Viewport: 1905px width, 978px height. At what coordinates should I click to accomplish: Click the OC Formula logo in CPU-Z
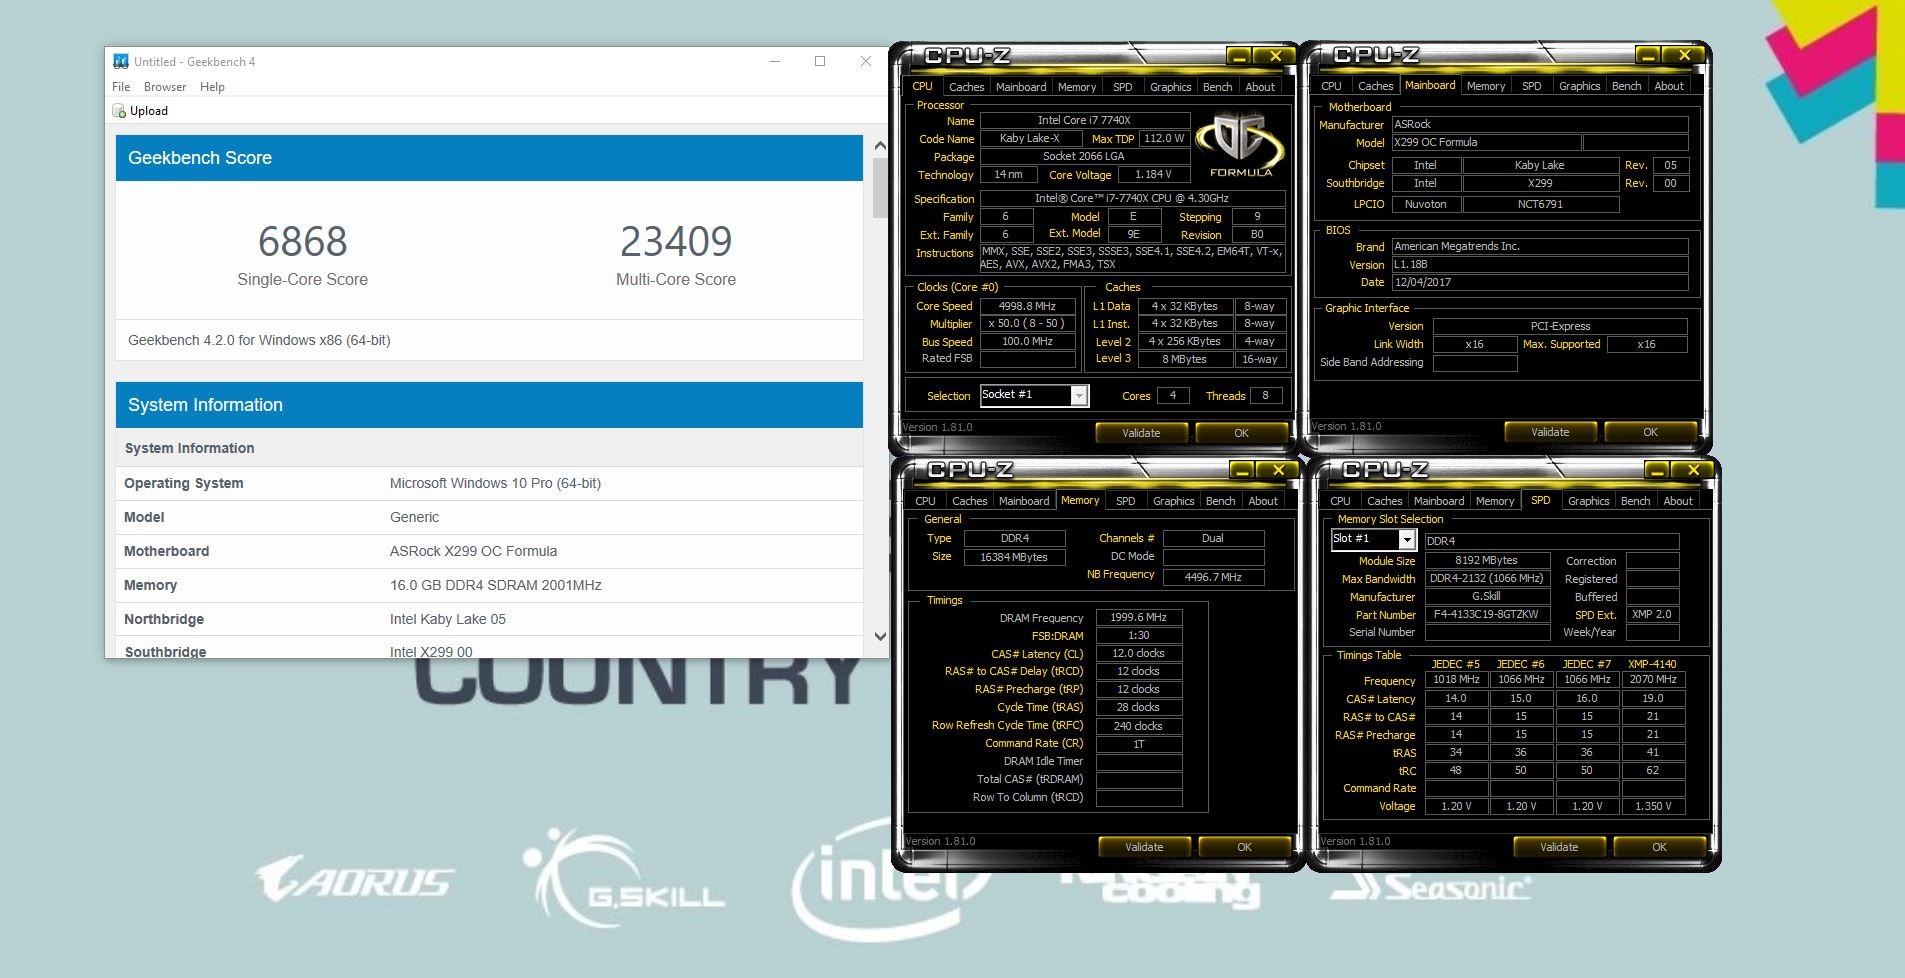[x=1240, y=145]
